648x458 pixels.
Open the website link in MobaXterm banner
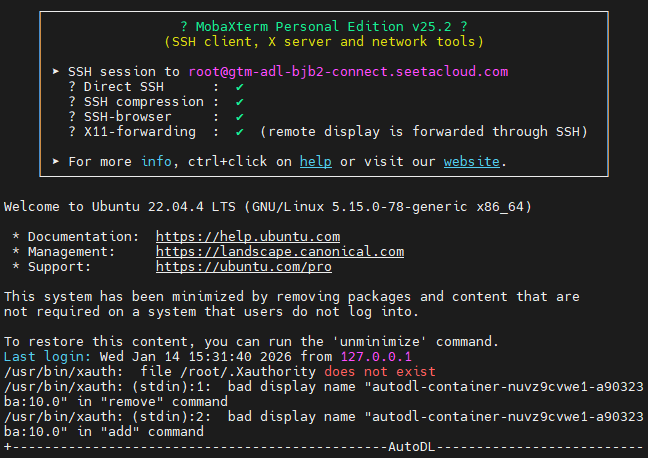coord(472,162)
